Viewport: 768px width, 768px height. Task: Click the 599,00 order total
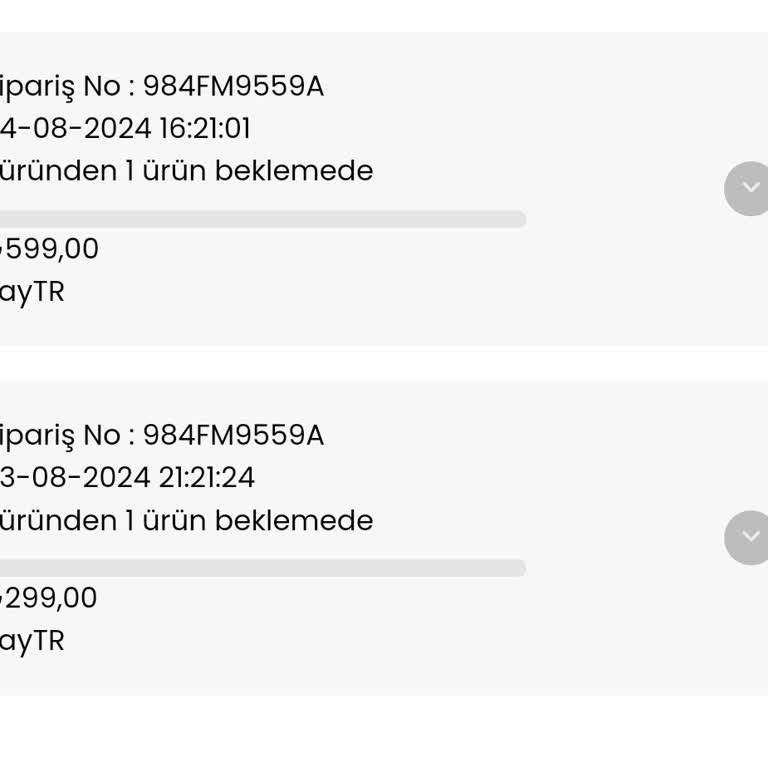coord(50,249)
